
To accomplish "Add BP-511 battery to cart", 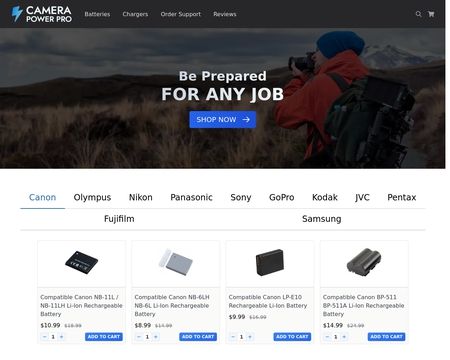I will [x=387, y=337].
